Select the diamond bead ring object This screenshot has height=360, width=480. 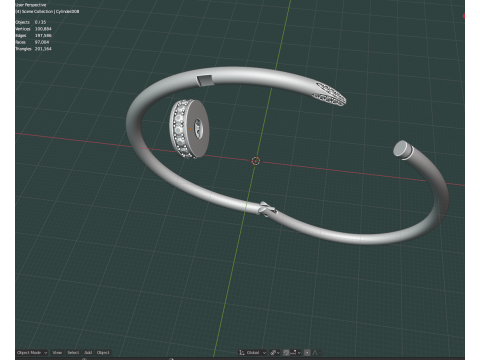tap(189, 129)
